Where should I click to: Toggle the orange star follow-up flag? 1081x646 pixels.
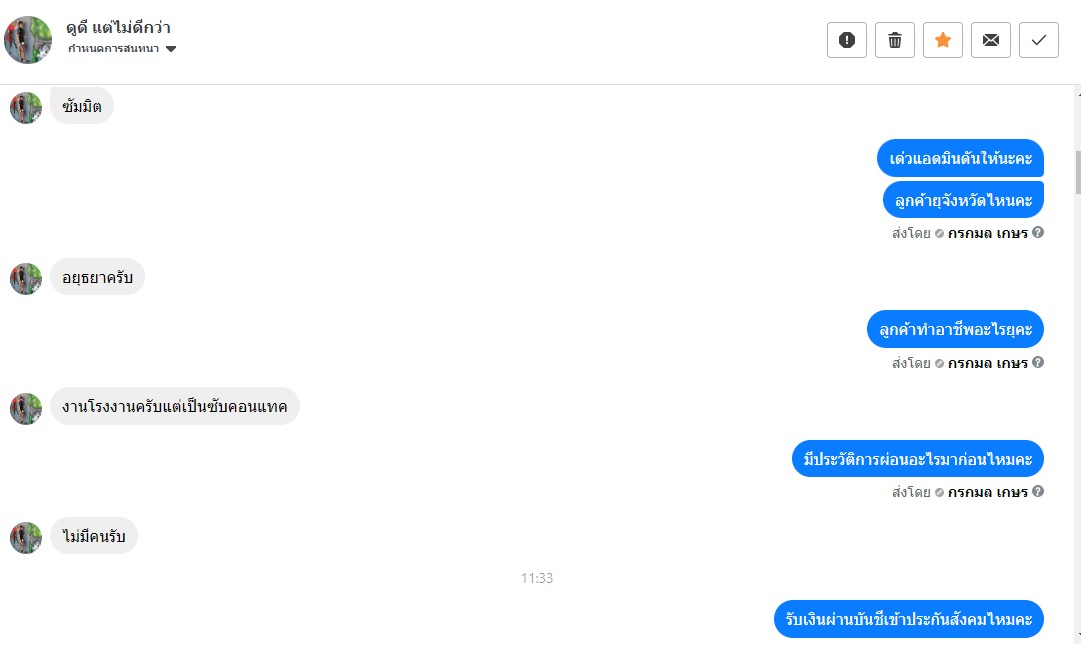[942, 40]
